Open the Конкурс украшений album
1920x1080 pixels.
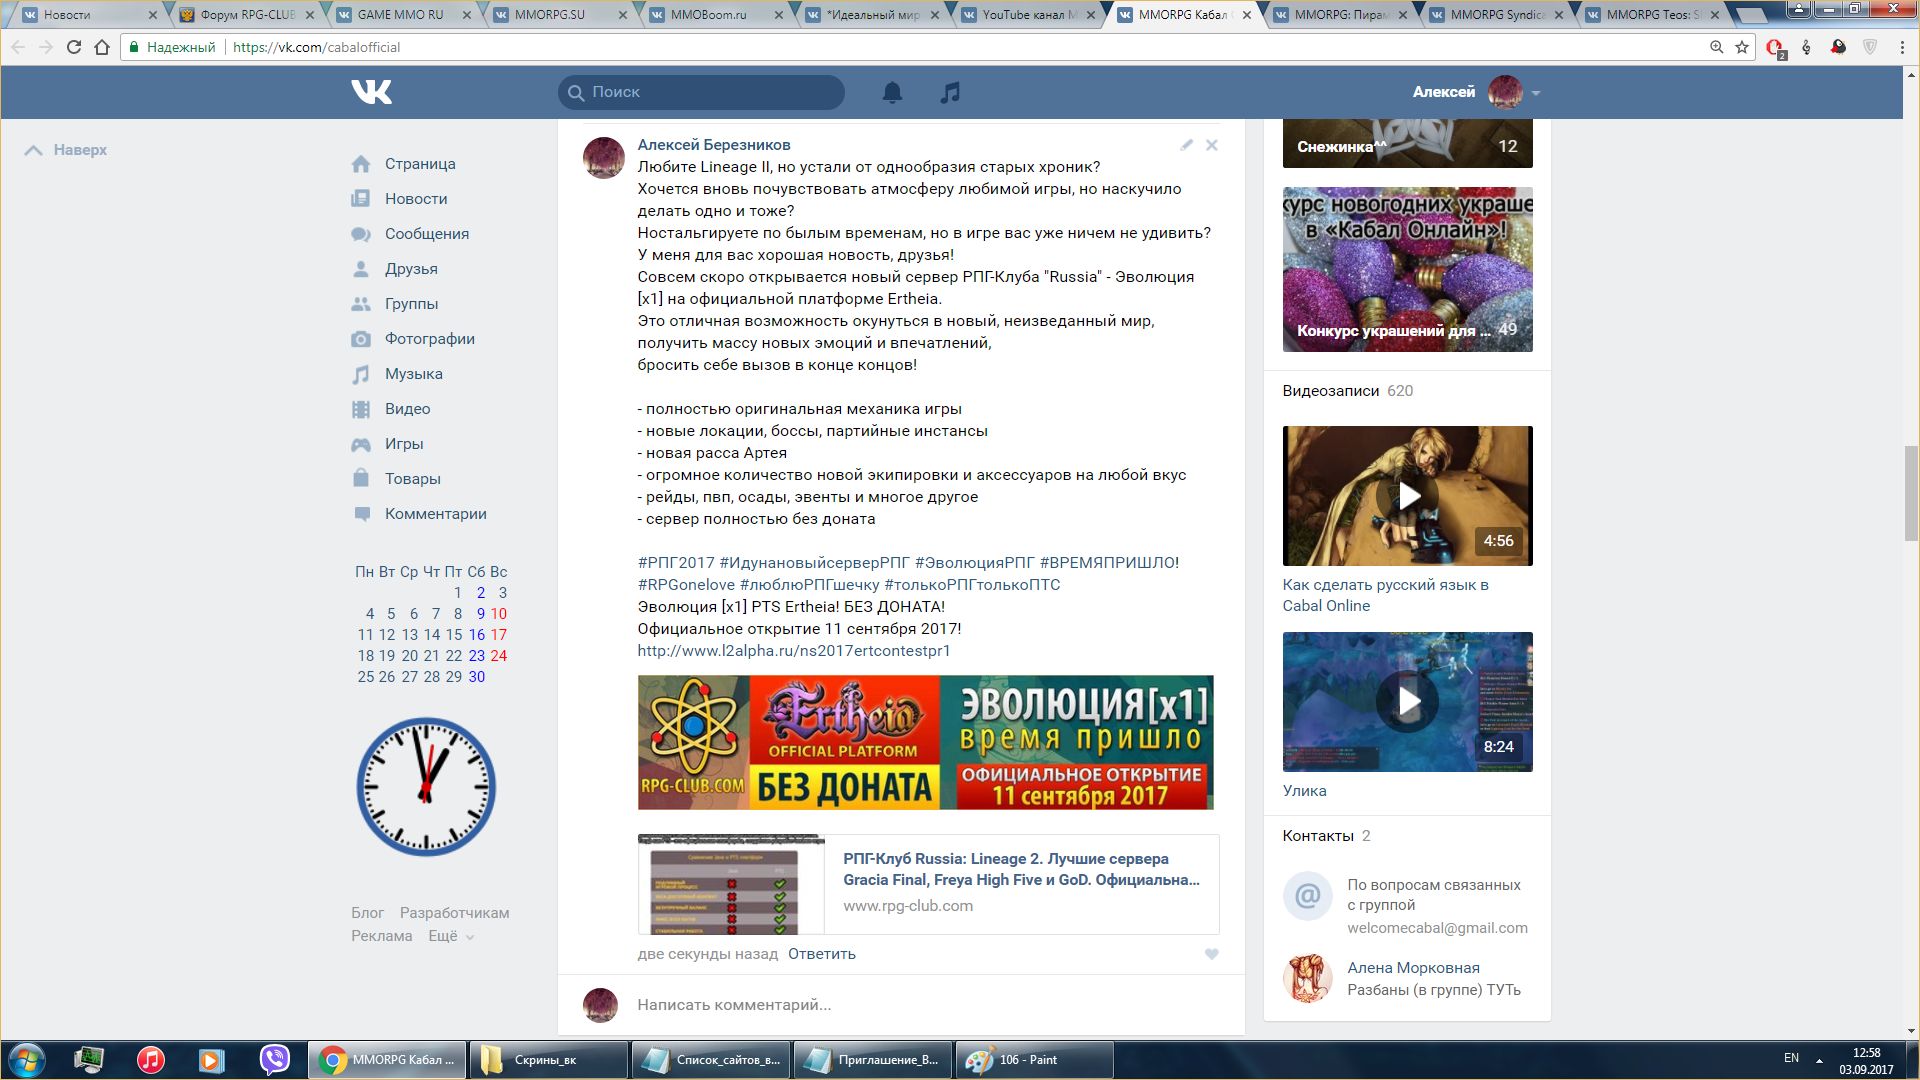[x=1407, y=269]
